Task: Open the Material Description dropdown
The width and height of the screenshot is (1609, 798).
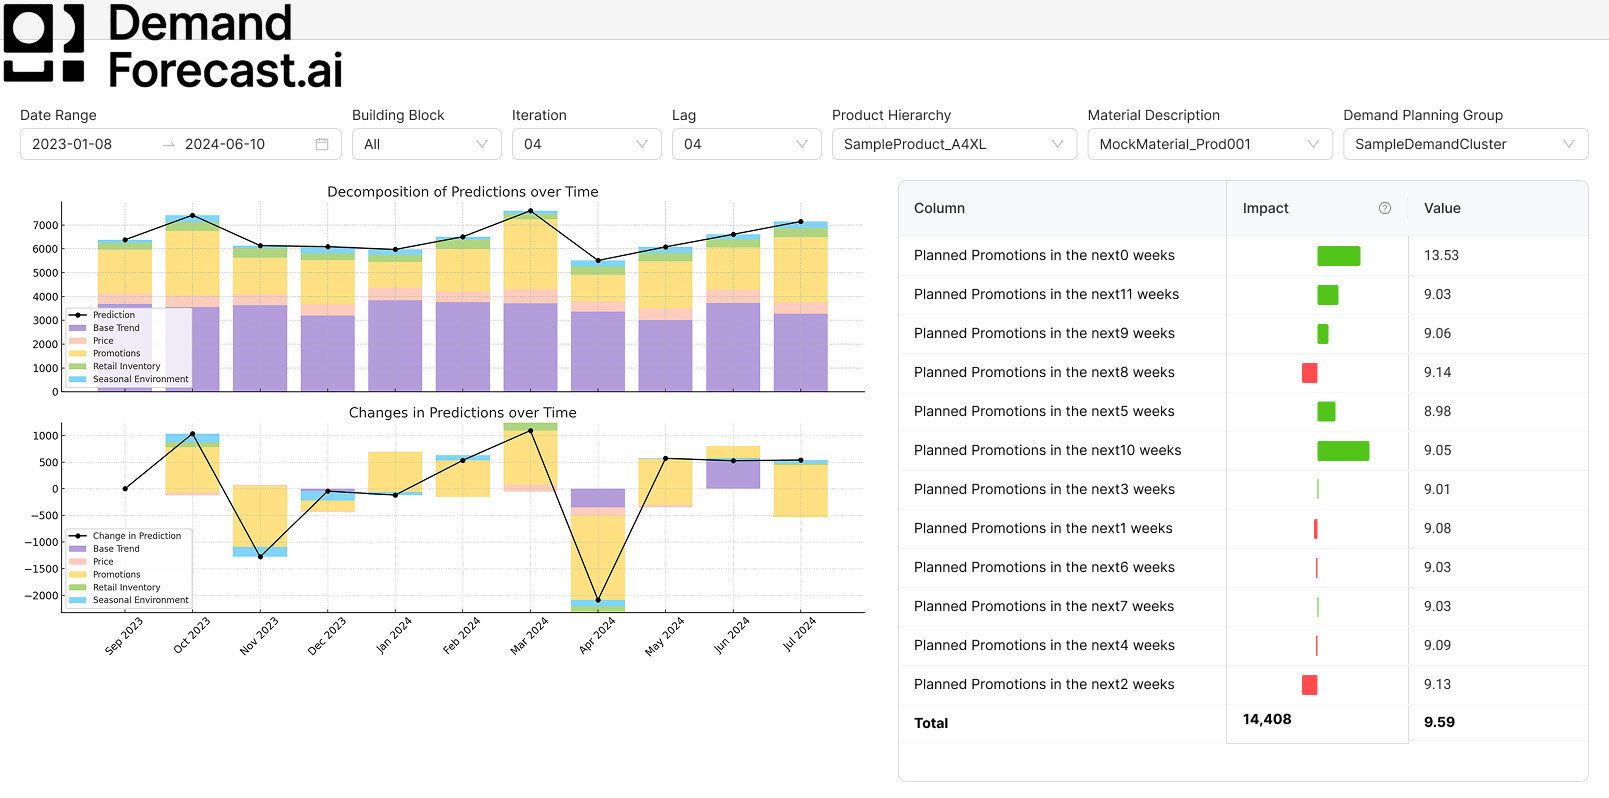Action: click(1209, 144)
